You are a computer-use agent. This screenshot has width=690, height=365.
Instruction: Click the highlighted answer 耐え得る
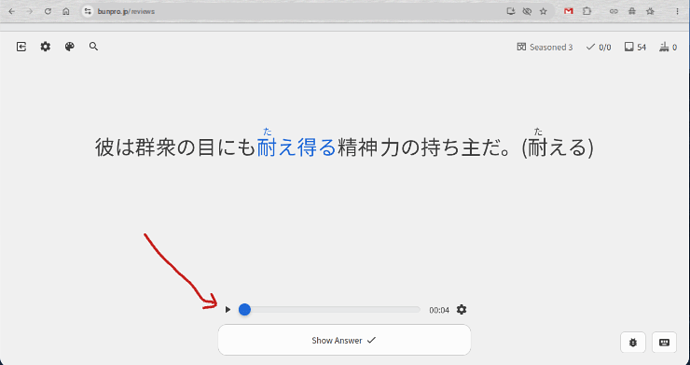pyautogui.click(x=296, y=147)
